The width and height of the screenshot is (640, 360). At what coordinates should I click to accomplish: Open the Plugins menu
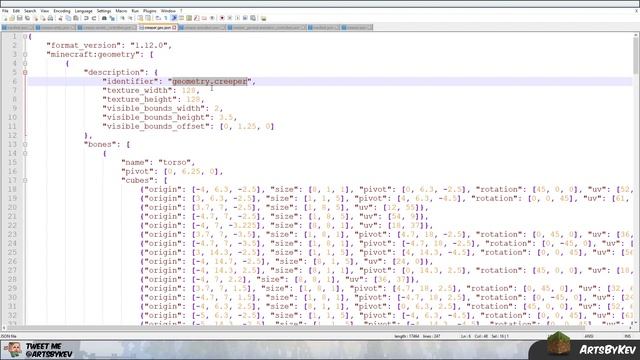coord(149,11)
